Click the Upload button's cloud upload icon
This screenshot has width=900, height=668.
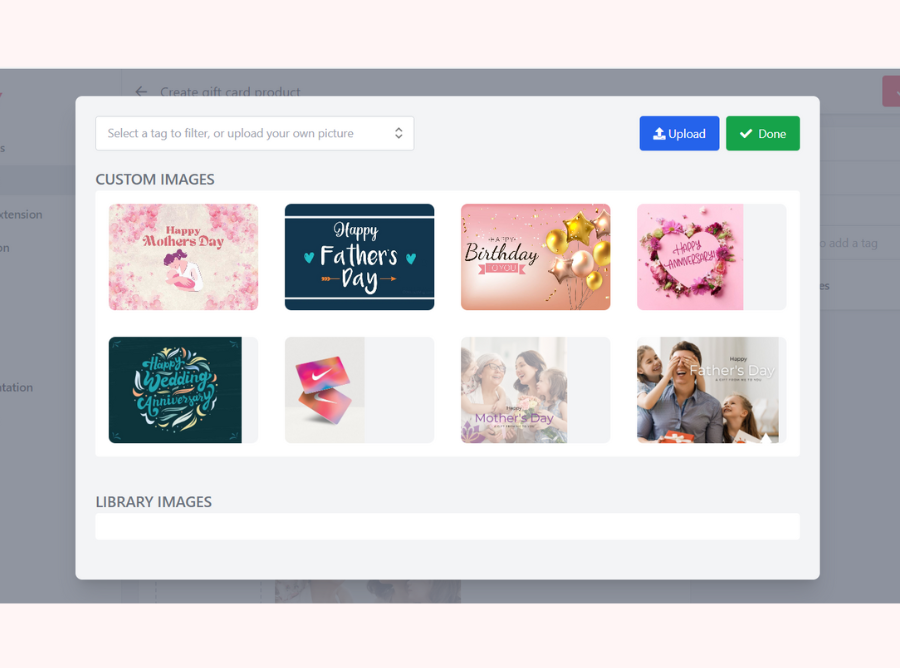(659, 133)
